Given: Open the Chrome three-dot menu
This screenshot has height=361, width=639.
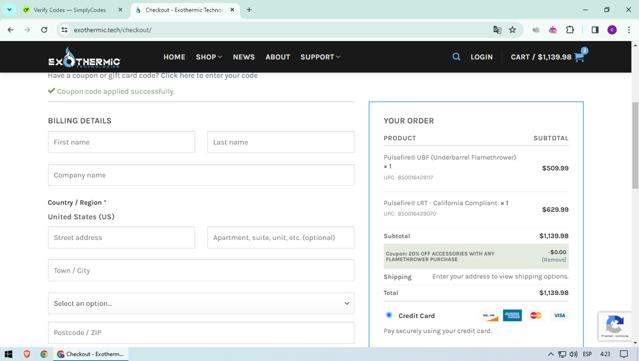Looking at the screenshot, I should (x=629, y=30).
